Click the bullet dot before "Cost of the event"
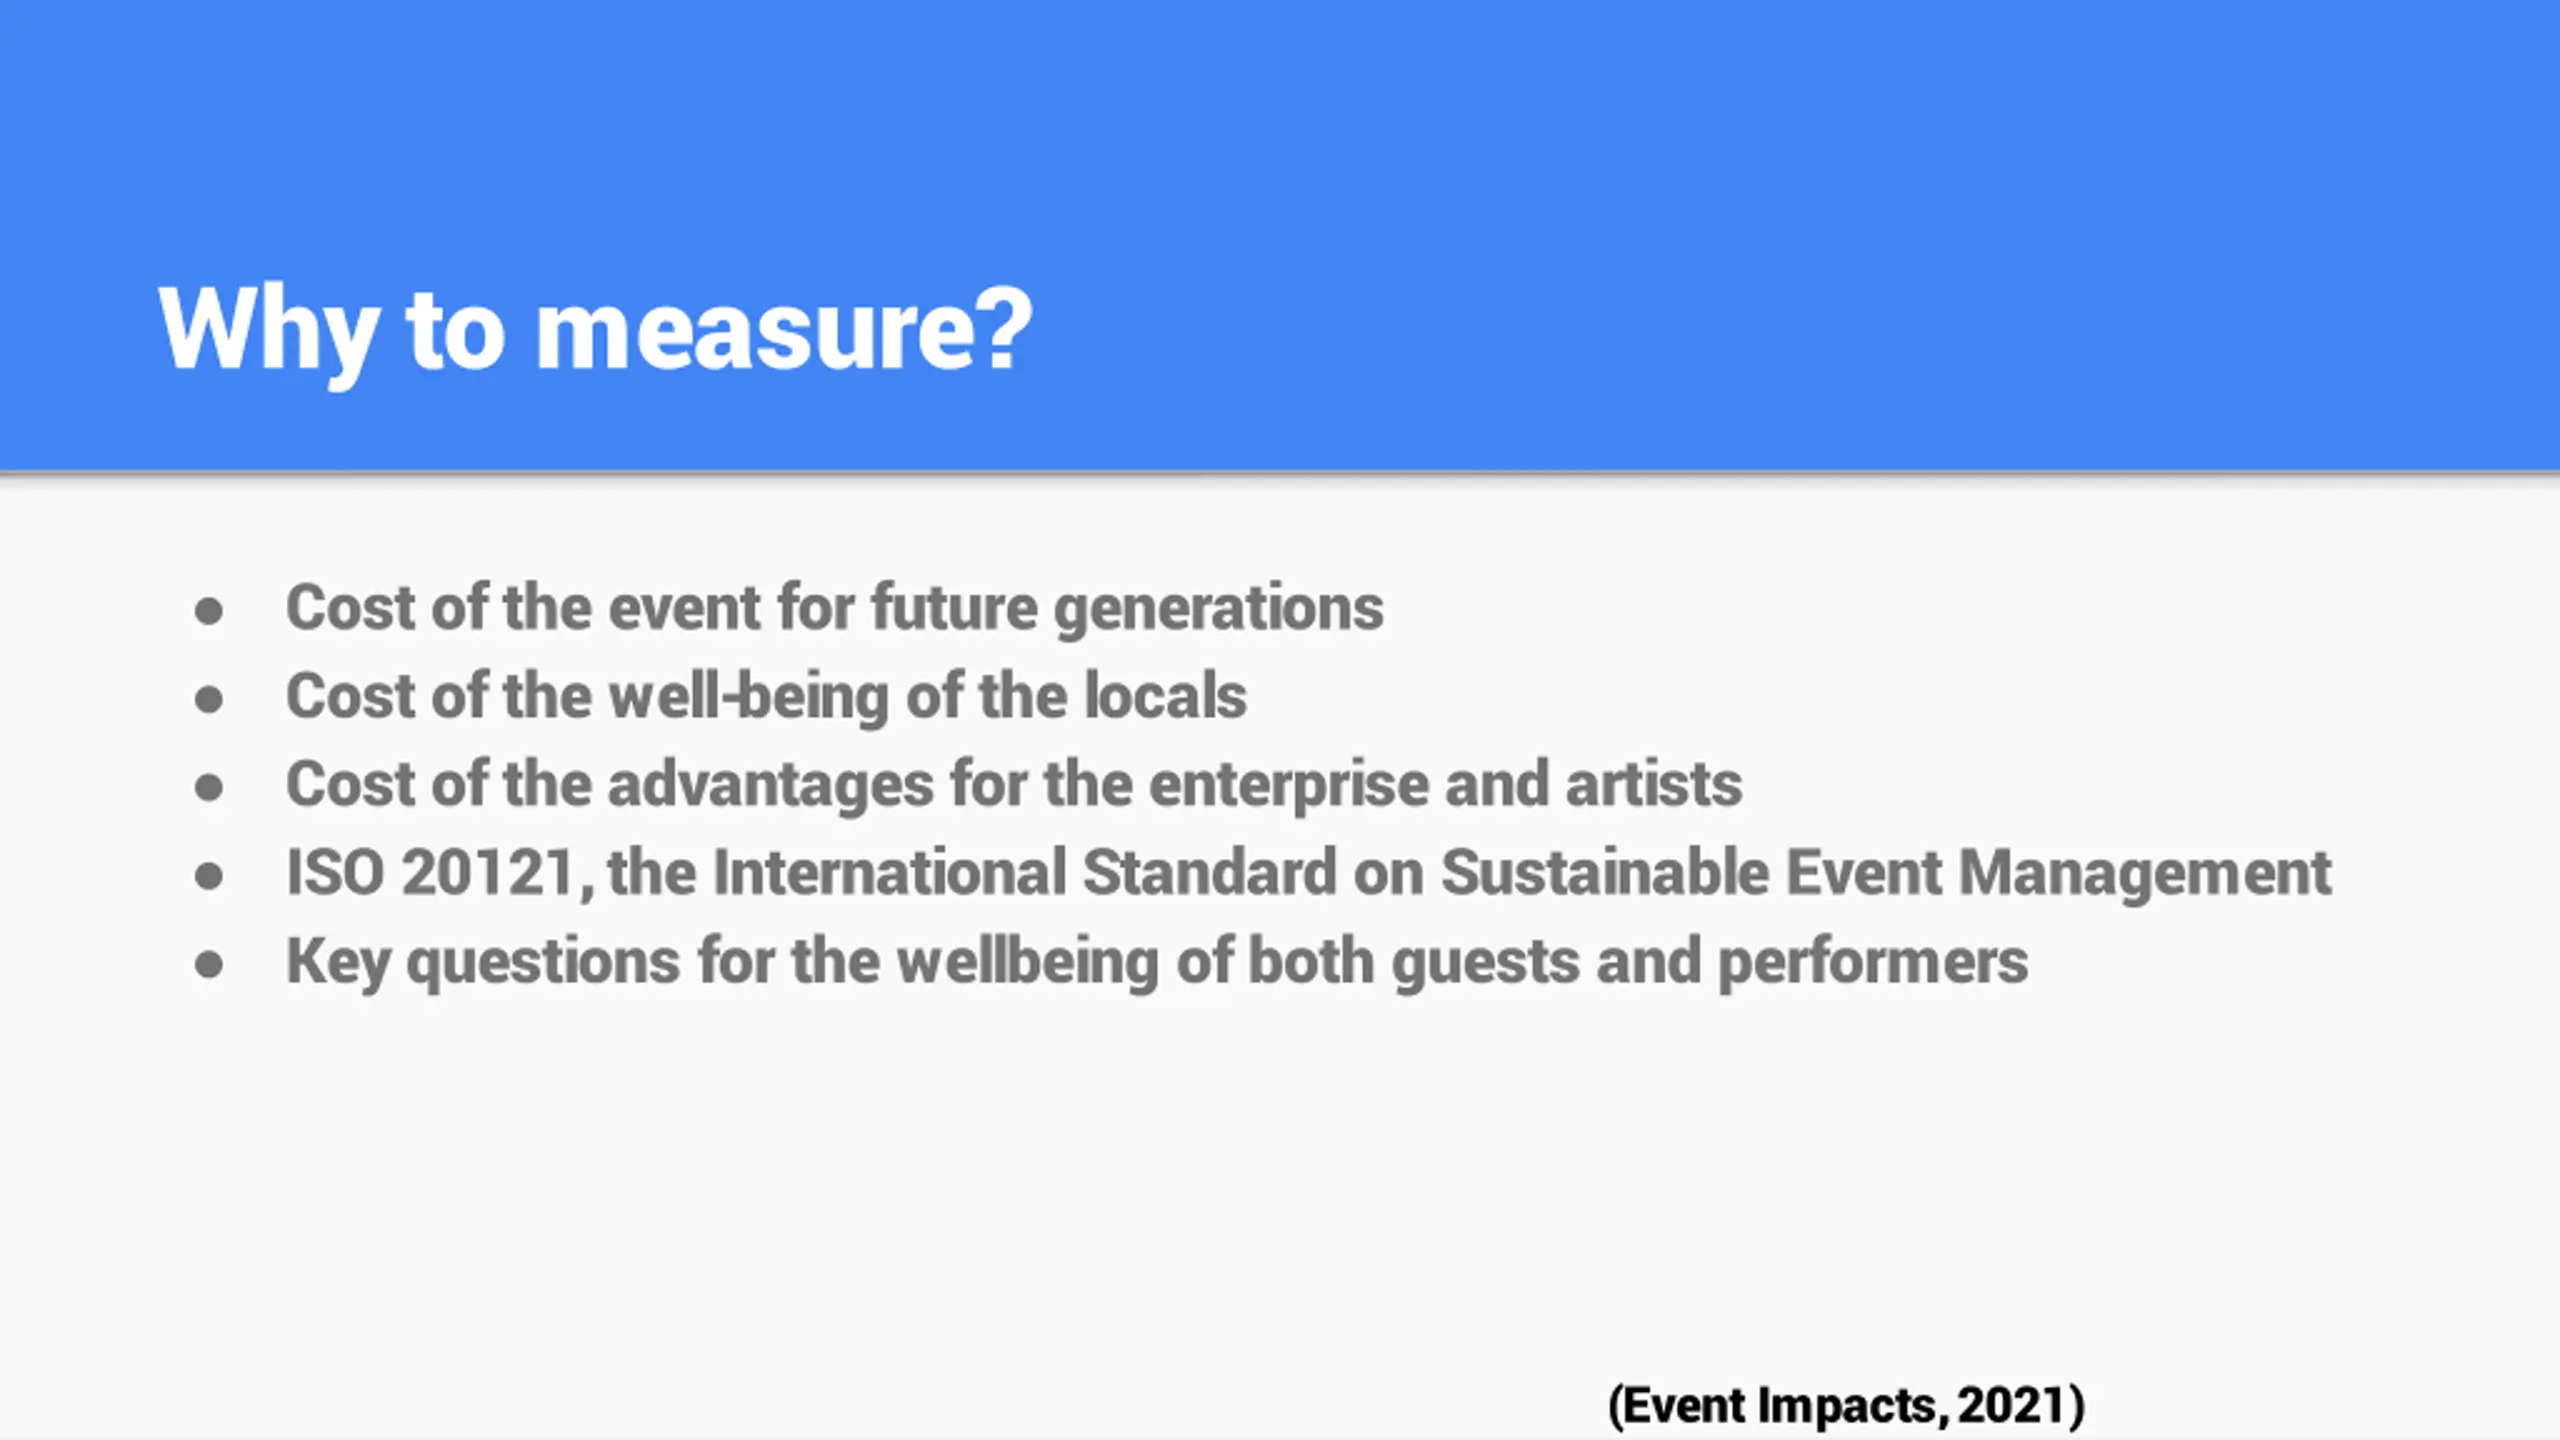The height and width of the screenshot is (1440, 2560). 209,611
